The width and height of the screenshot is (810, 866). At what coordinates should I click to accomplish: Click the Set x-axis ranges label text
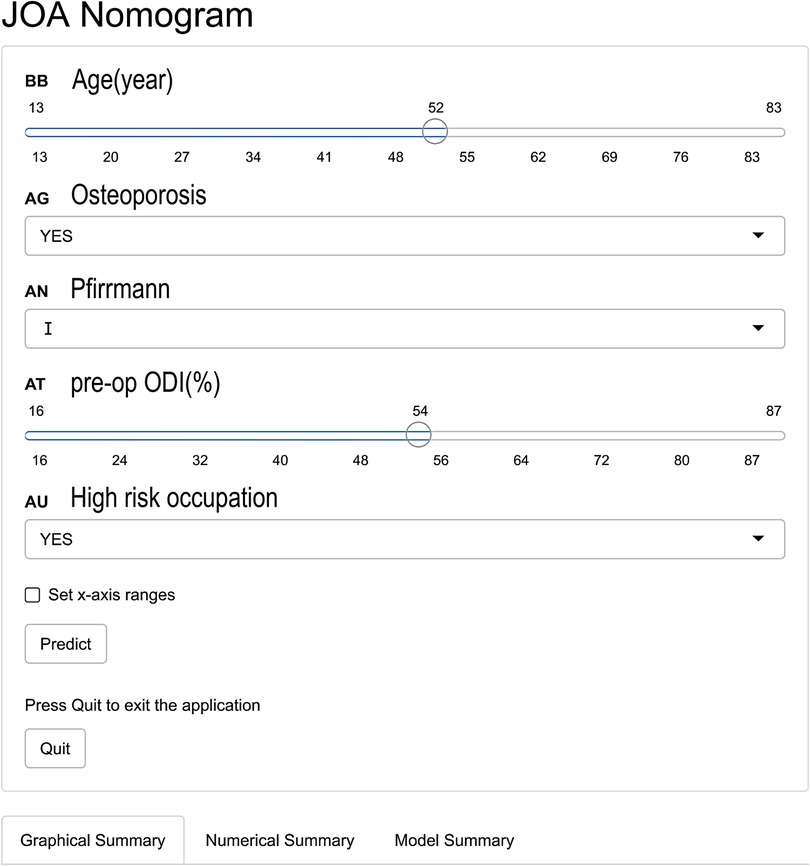pyautogui.click(x=112, y=595)
